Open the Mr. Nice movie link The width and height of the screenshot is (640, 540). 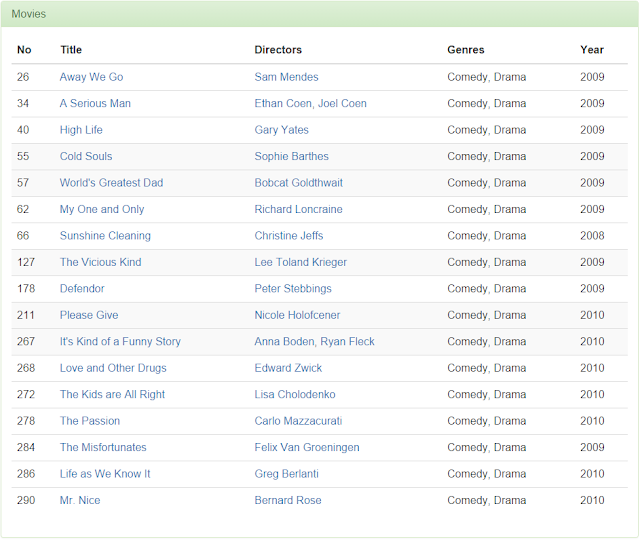point(80,500)
